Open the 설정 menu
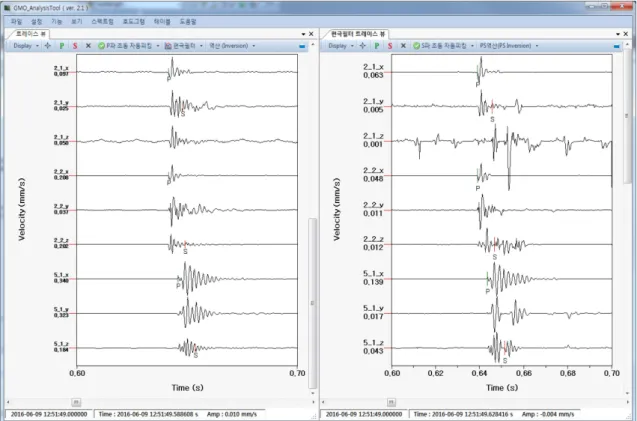Viewport: 637px width, 421px height. 37,22
